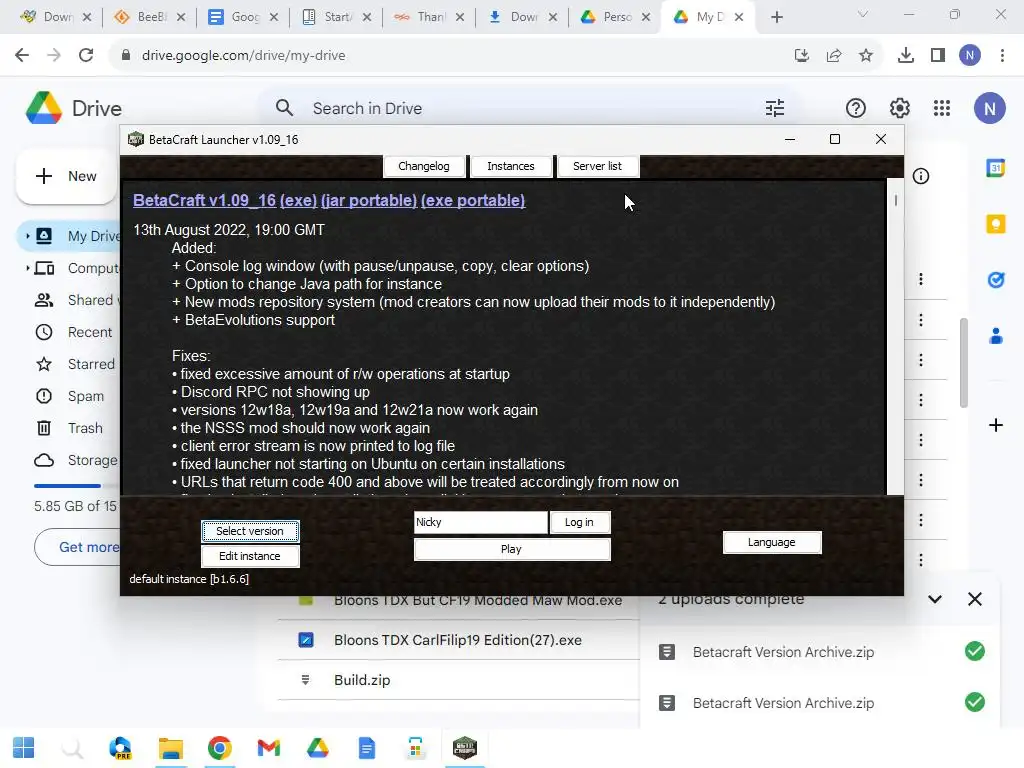Open the Language selection button

click(x=772, y=542)
